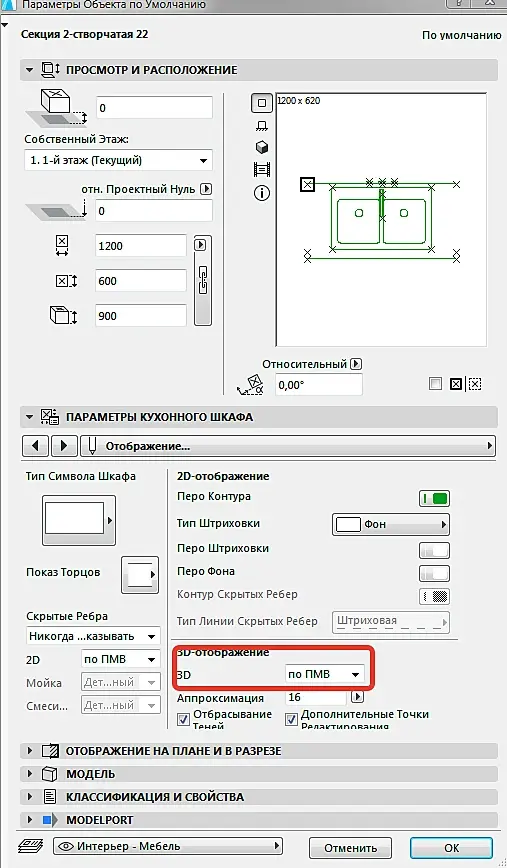Show the 3D shaded preview cube icon
This screenshot has width=507, height=868.
(x=262, y=147)
